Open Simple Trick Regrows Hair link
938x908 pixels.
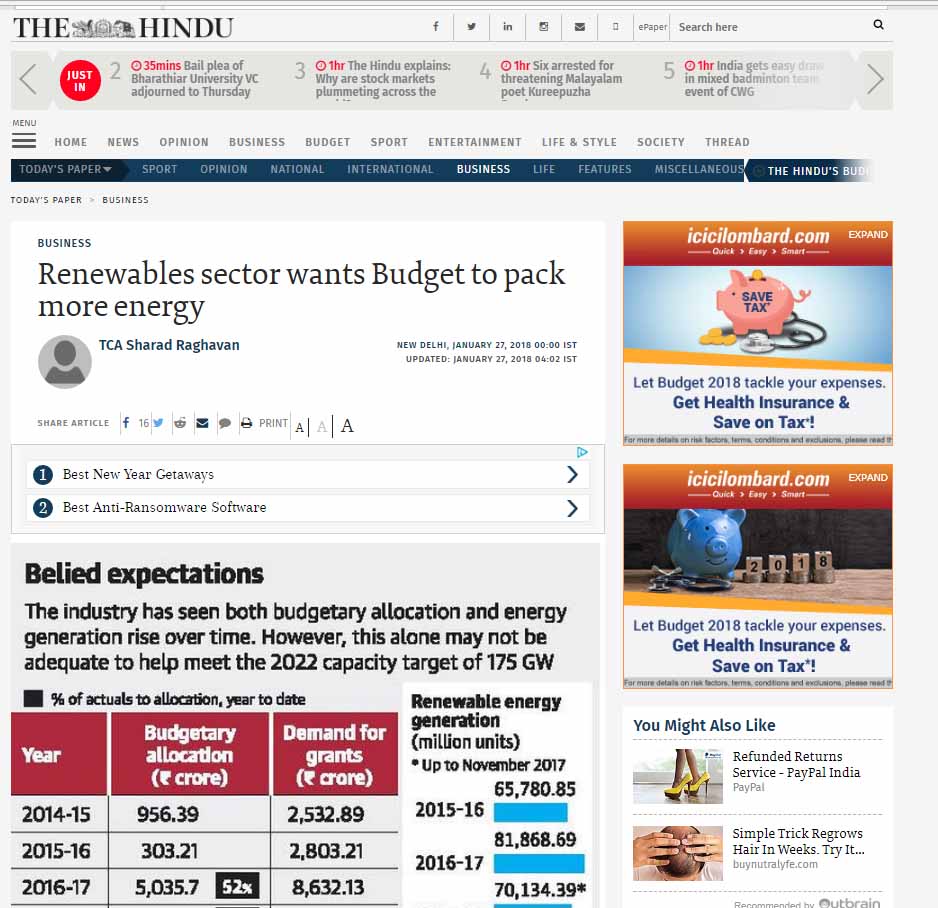798,841
